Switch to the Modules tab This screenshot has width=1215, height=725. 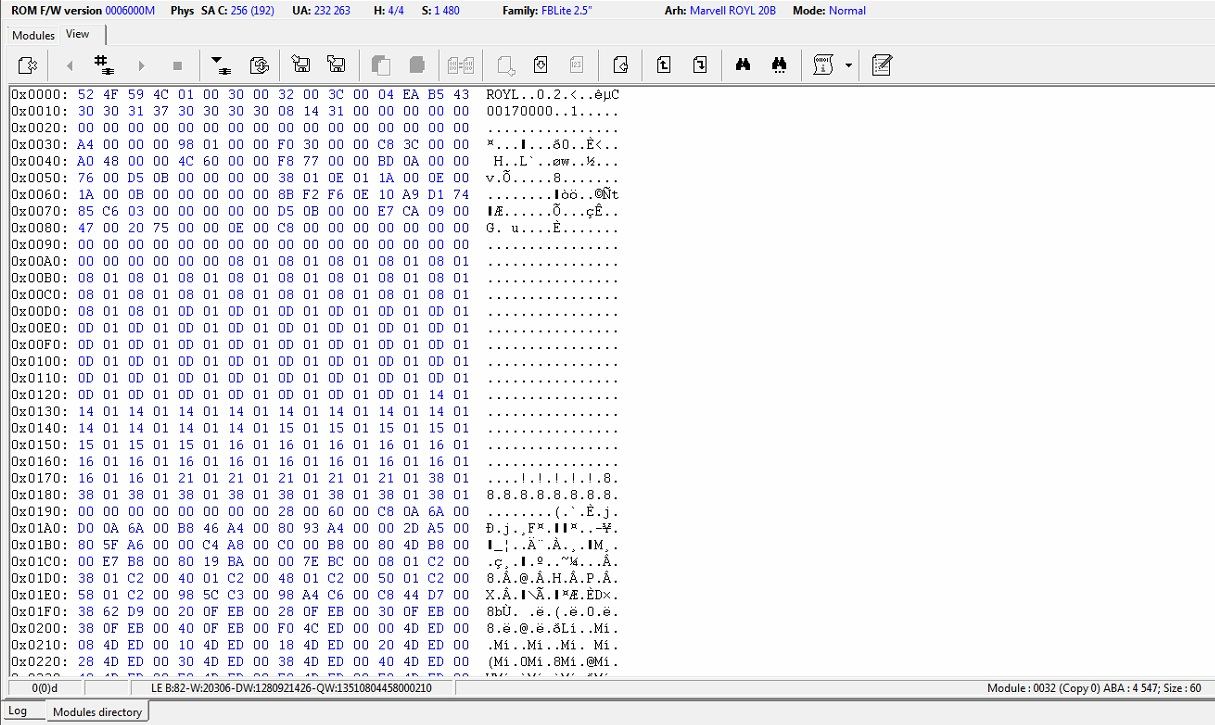click(x=33, y=35)
